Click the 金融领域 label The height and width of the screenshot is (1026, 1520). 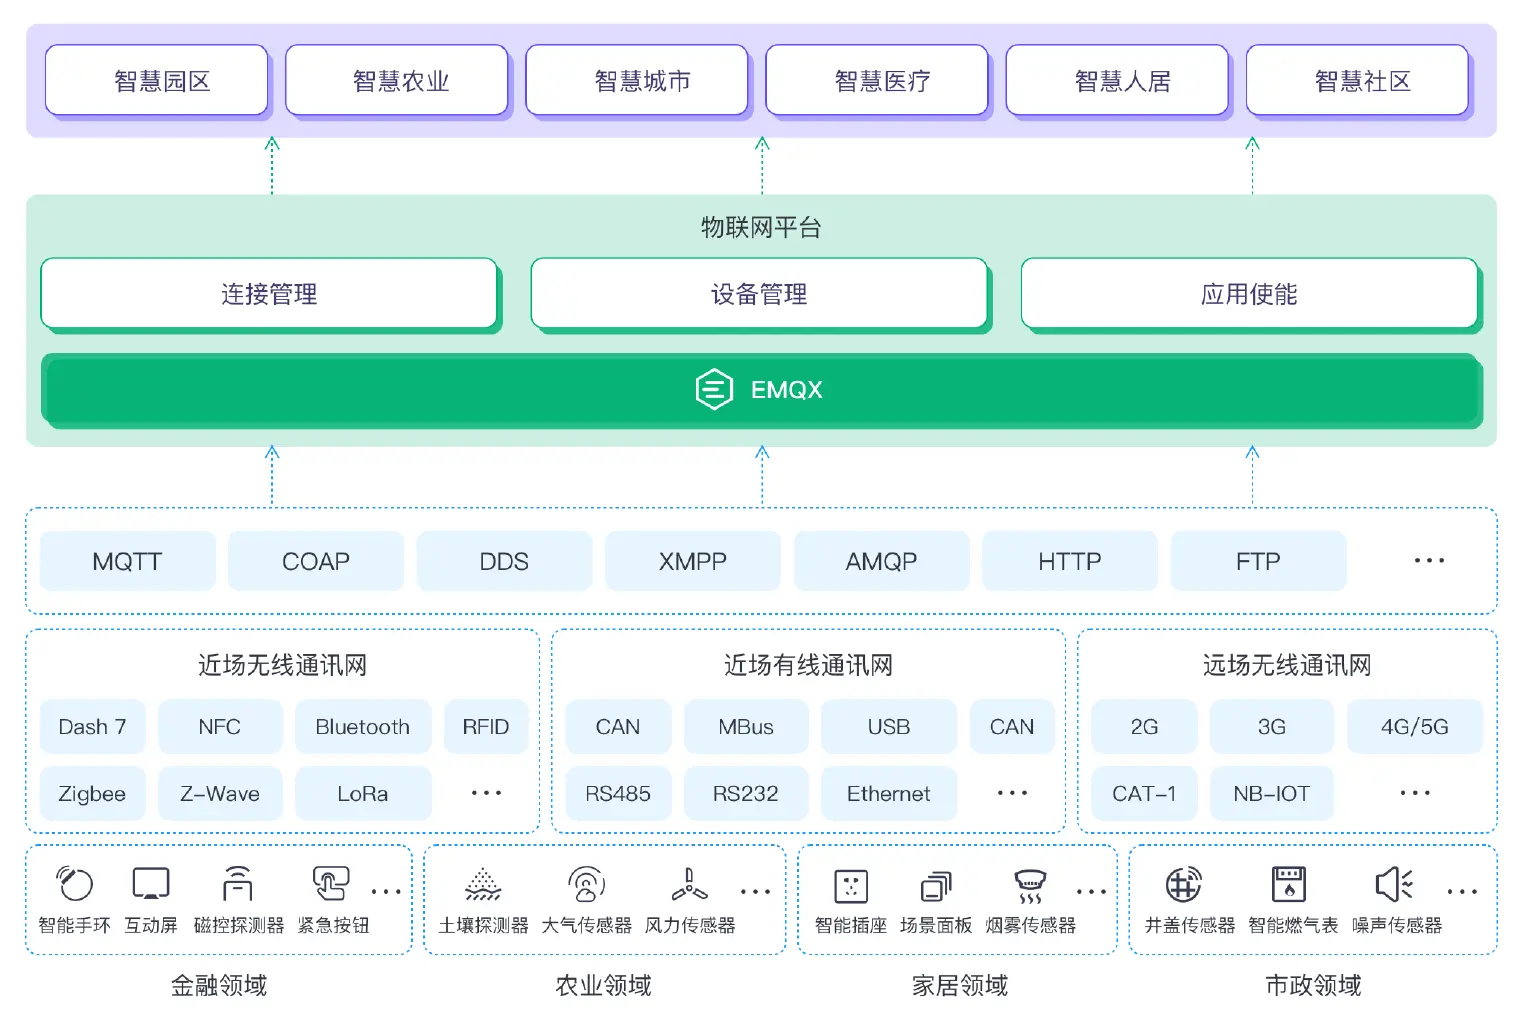(x=219, y=986)
